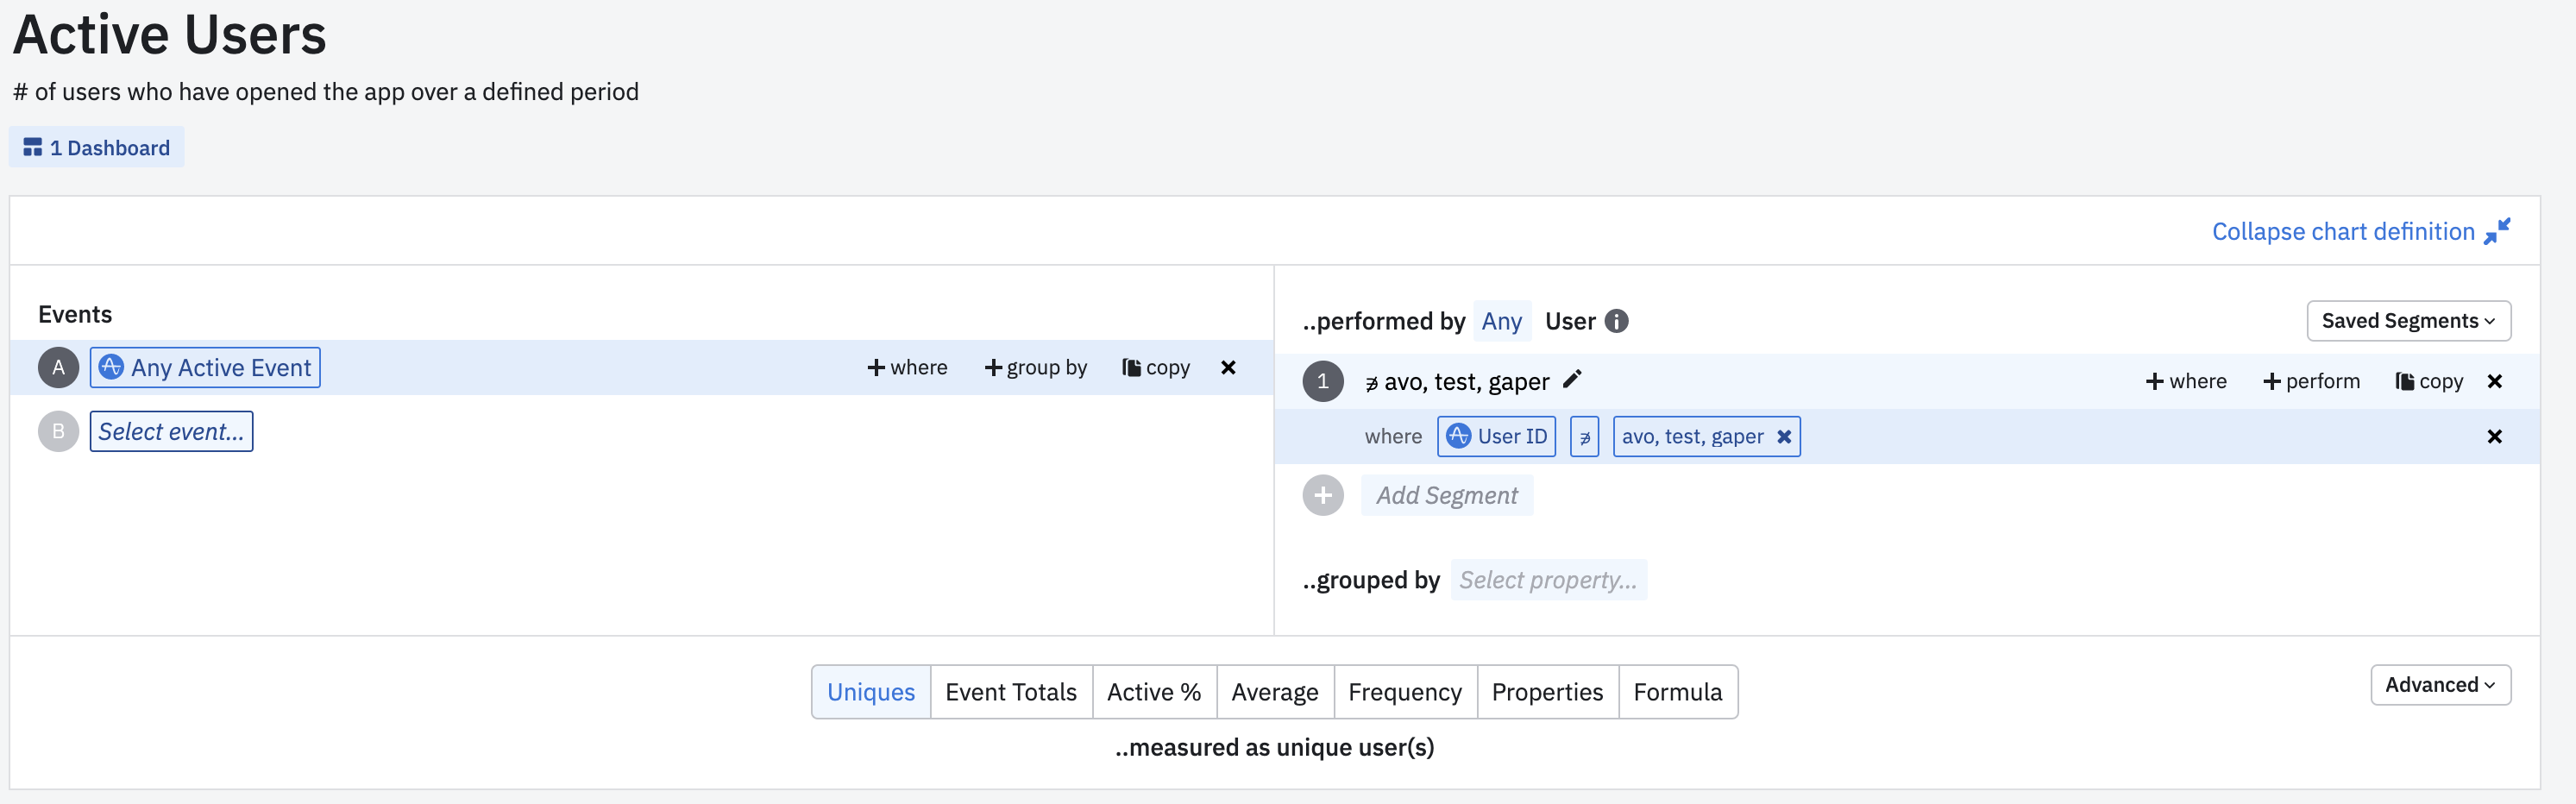Open the Saved Segments dropdown
The width and height of the screenshot is (2576, 804).
[x=2408, y=321]
